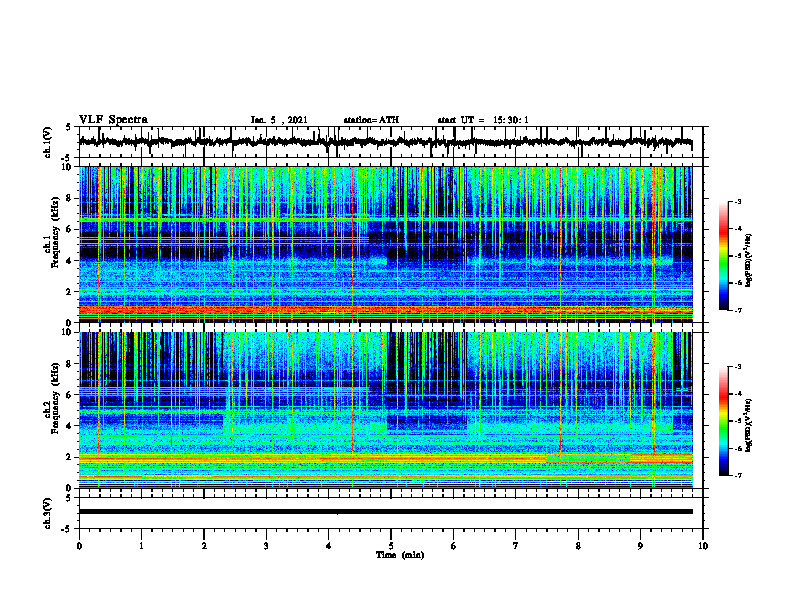This screenshot has width=792, height=612.
Task: Click the "-7" label on ch.2 colorbar
Action: [738, 475]
